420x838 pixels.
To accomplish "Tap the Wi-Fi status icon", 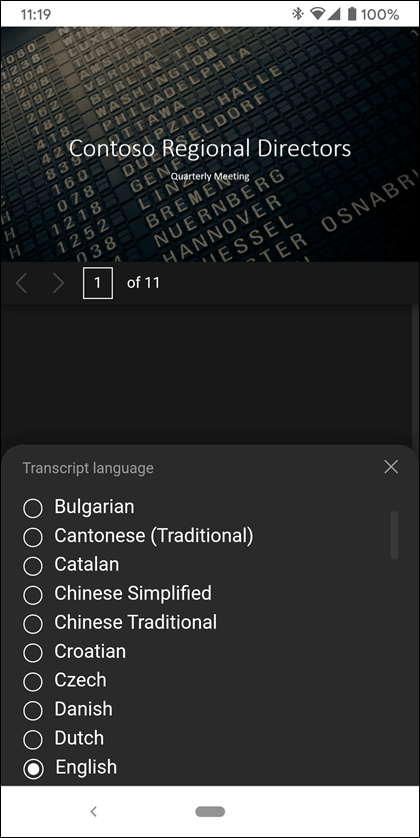I will point(318,14).
